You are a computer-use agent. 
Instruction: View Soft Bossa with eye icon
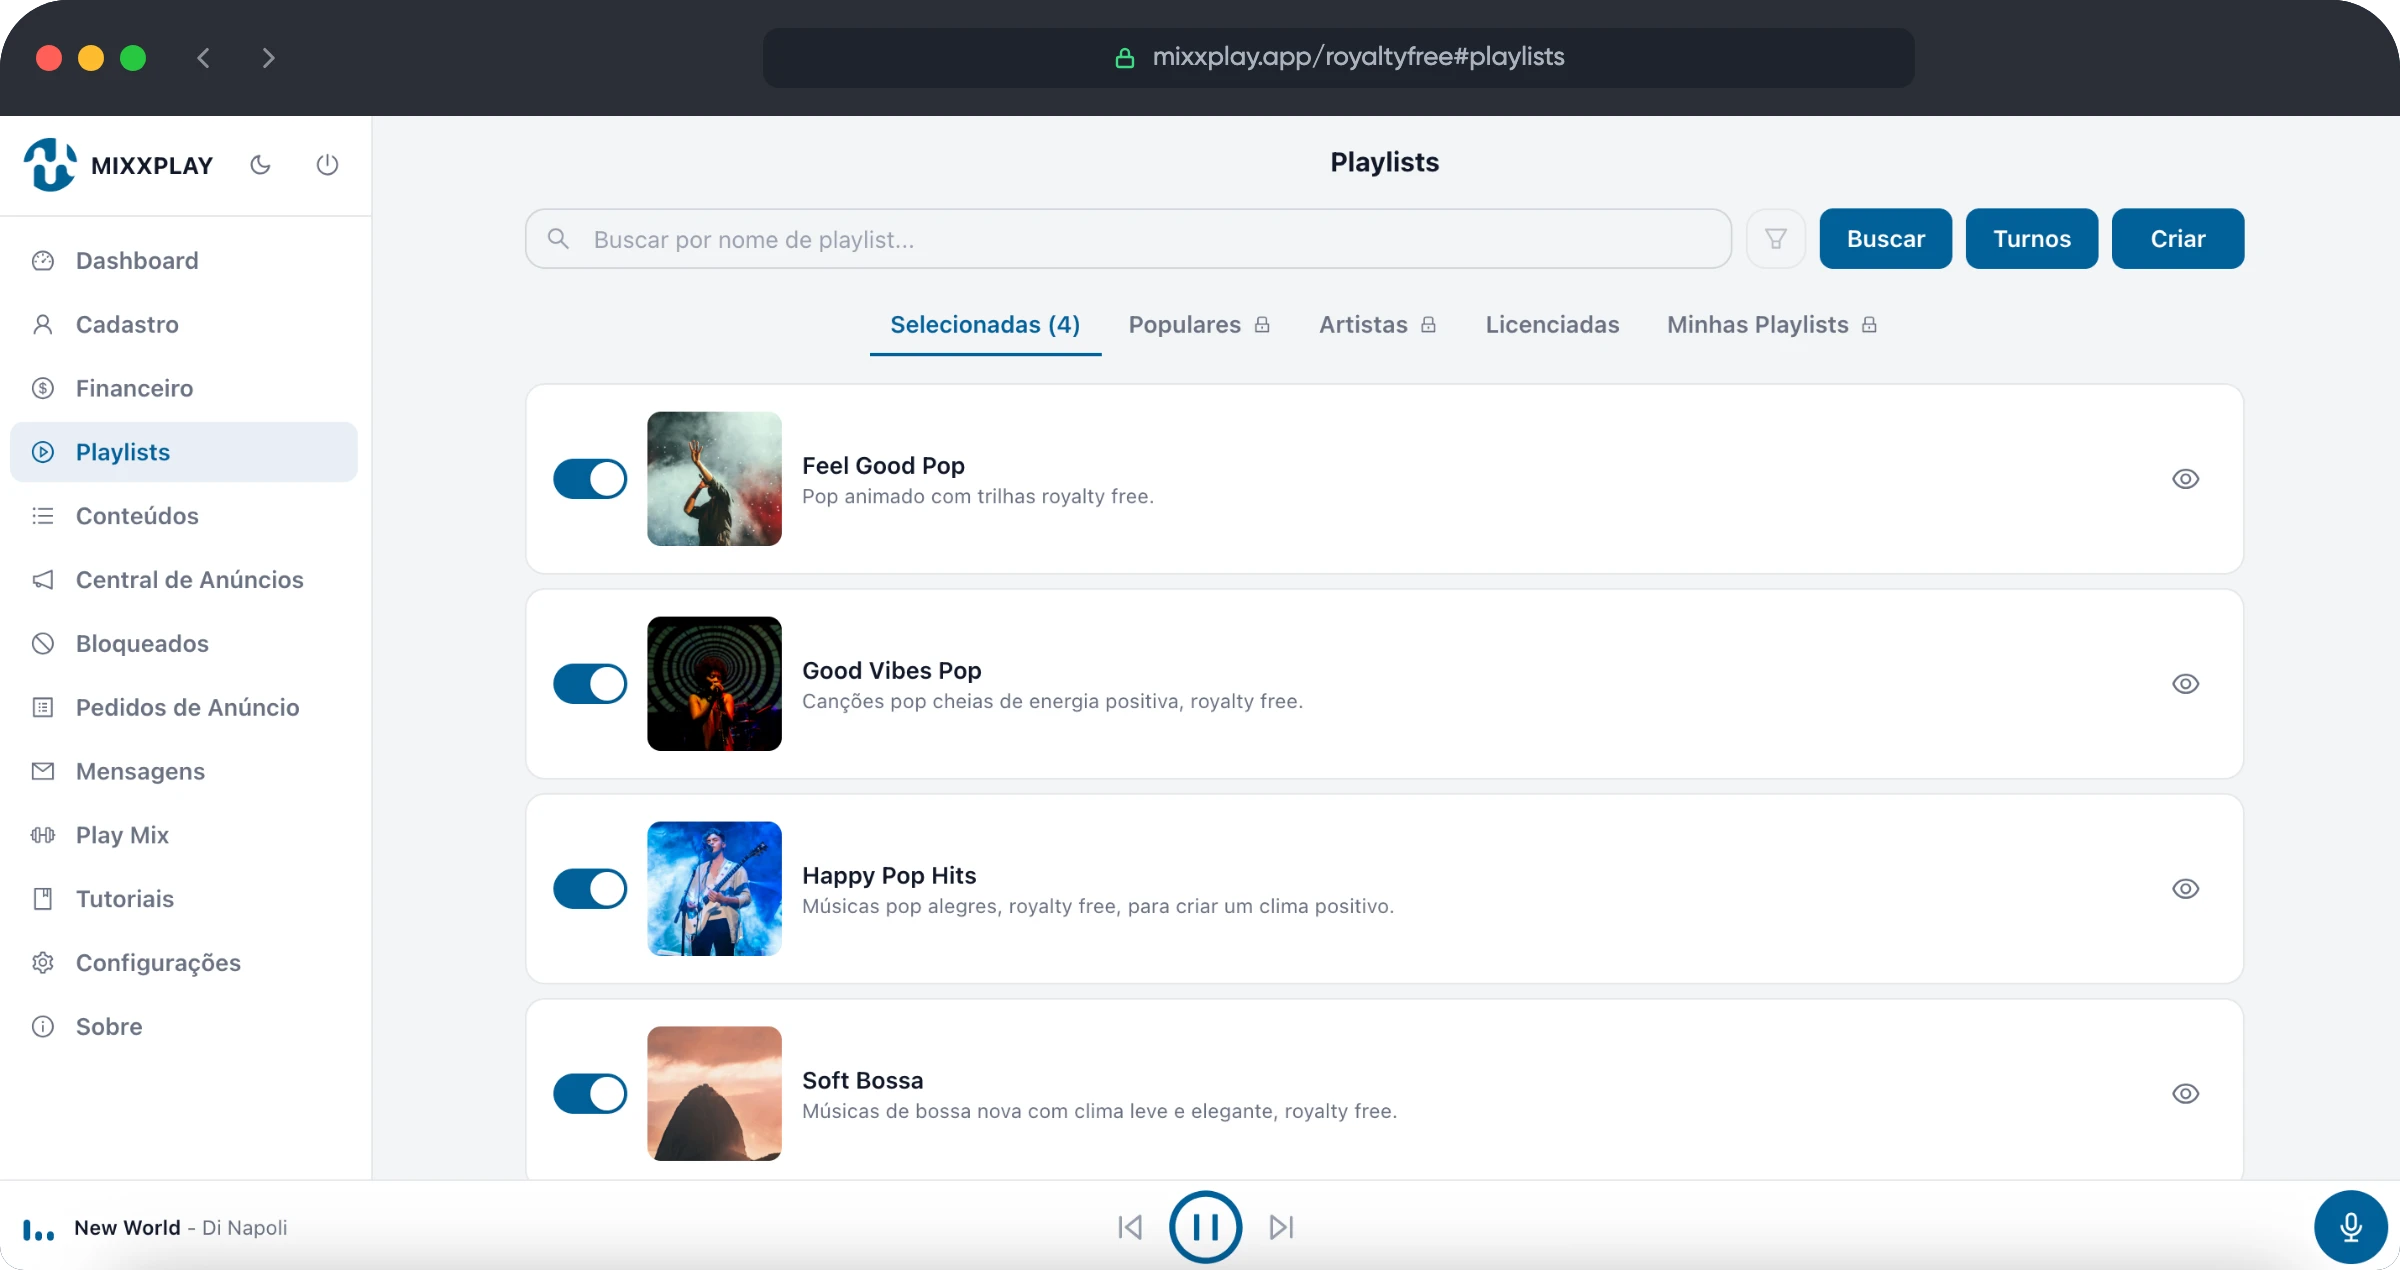(2186, 1094)
